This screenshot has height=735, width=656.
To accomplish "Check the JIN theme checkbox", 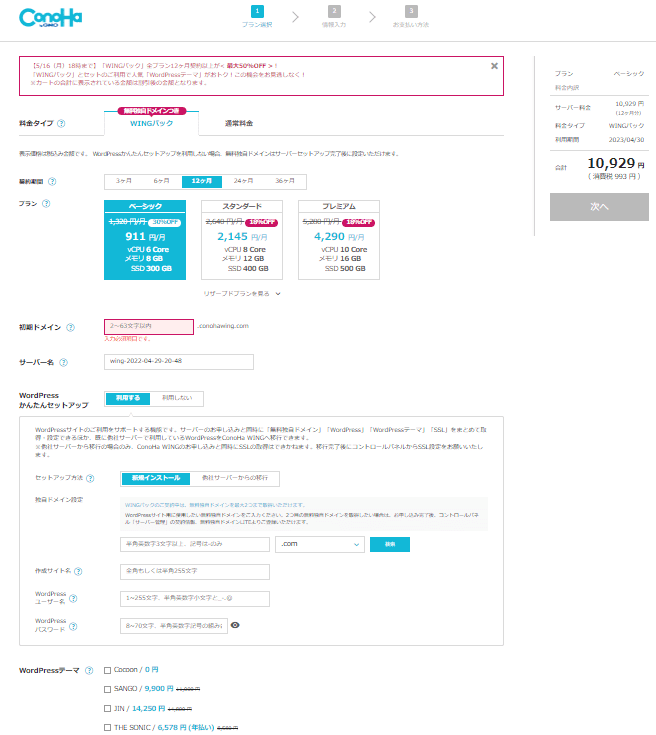I will click(107, 709).
